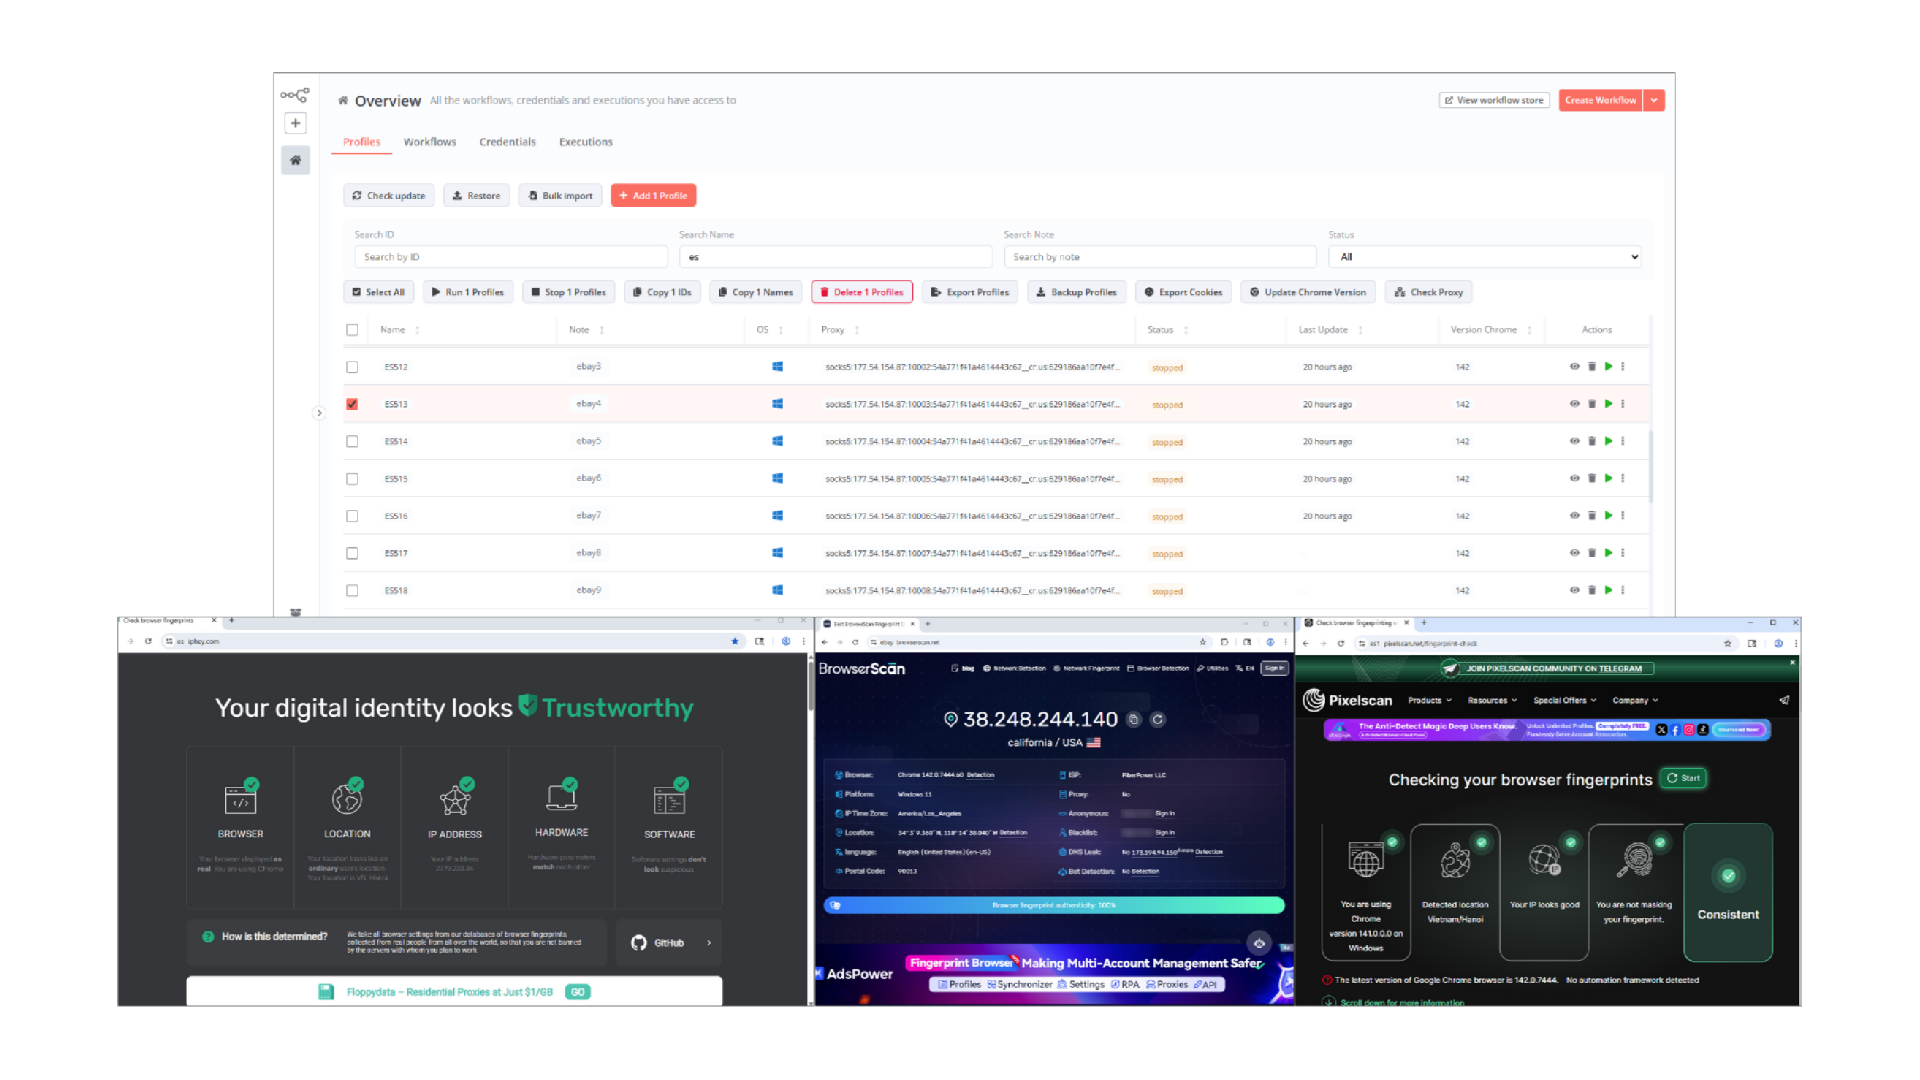Open three-dot actions menu for ES515
Viewport: 1920px width, 1080px height.
point(1623,479)
